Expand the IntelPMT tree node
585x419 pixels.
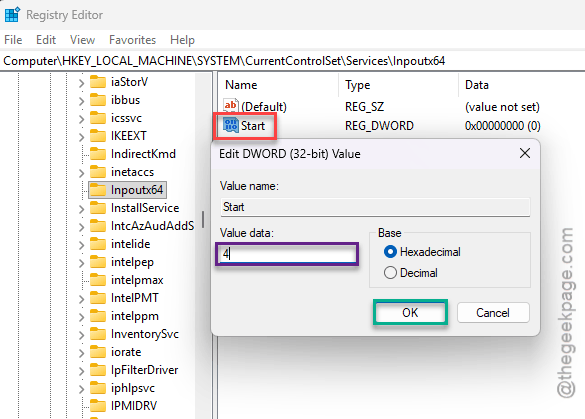[x=81, y=299]
